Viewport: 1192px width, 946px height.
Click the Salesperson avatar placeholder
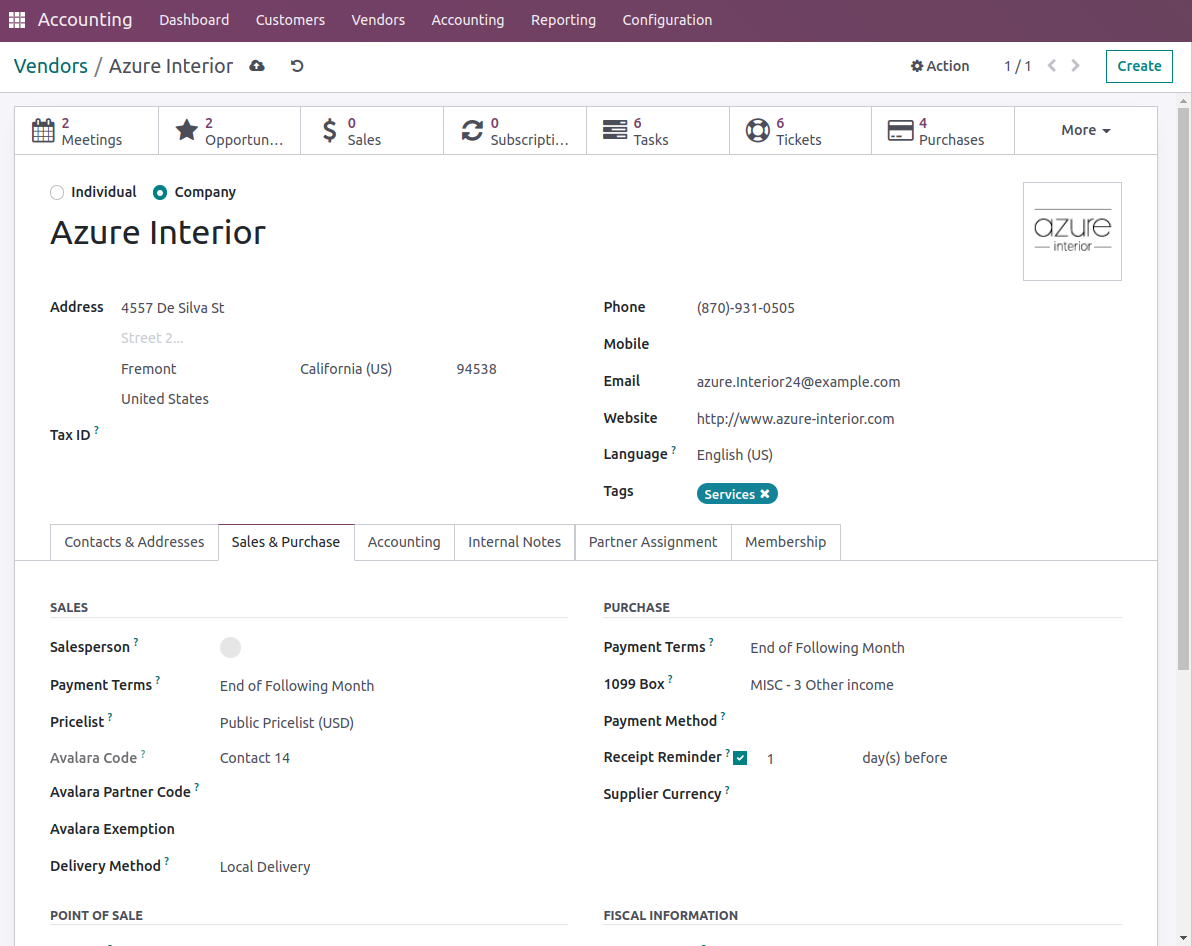[230, 647]
